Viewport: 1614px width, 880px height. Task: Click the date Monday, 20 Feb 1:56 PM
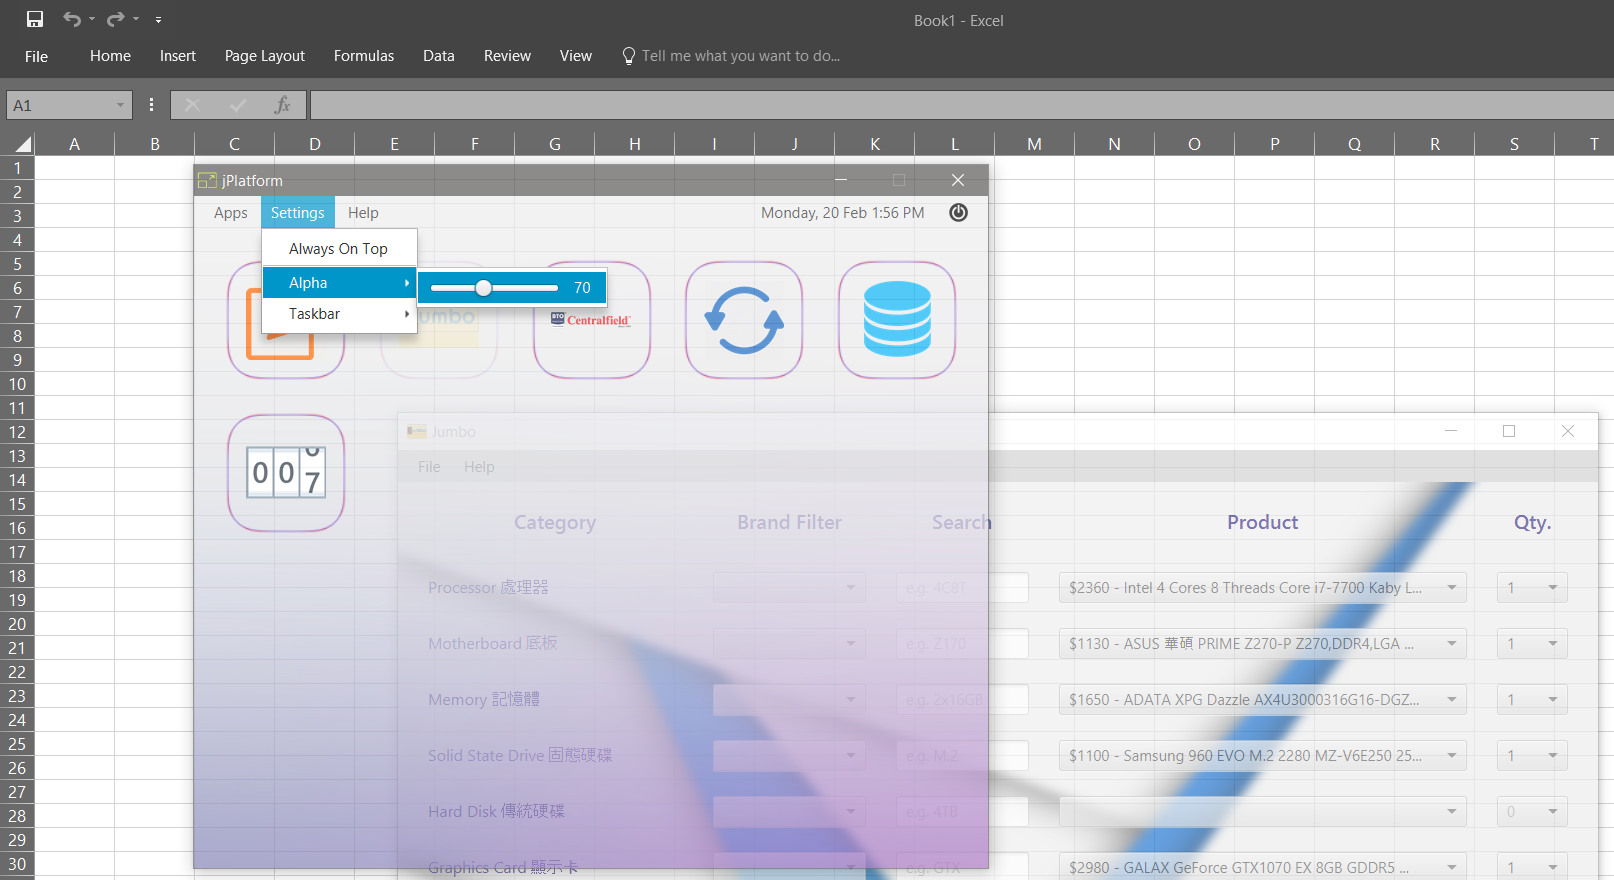coord(843,213)
